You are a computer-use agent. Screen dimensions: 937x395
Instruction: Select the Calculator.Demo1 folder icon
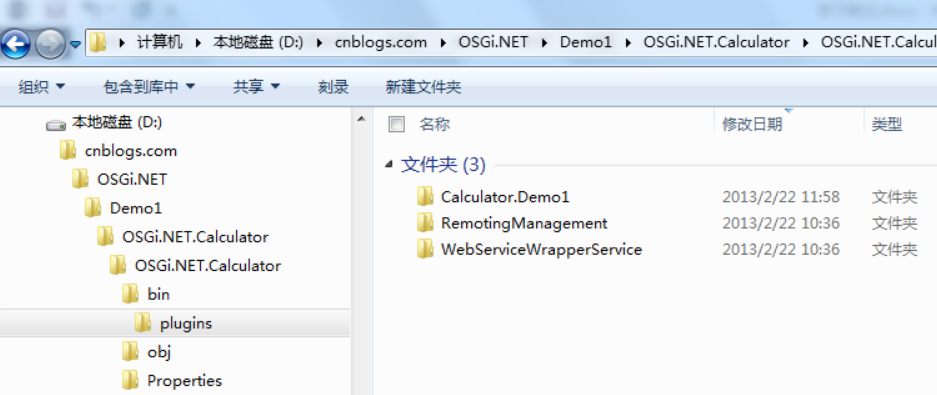pyautogui.click(x=425, y=197)
